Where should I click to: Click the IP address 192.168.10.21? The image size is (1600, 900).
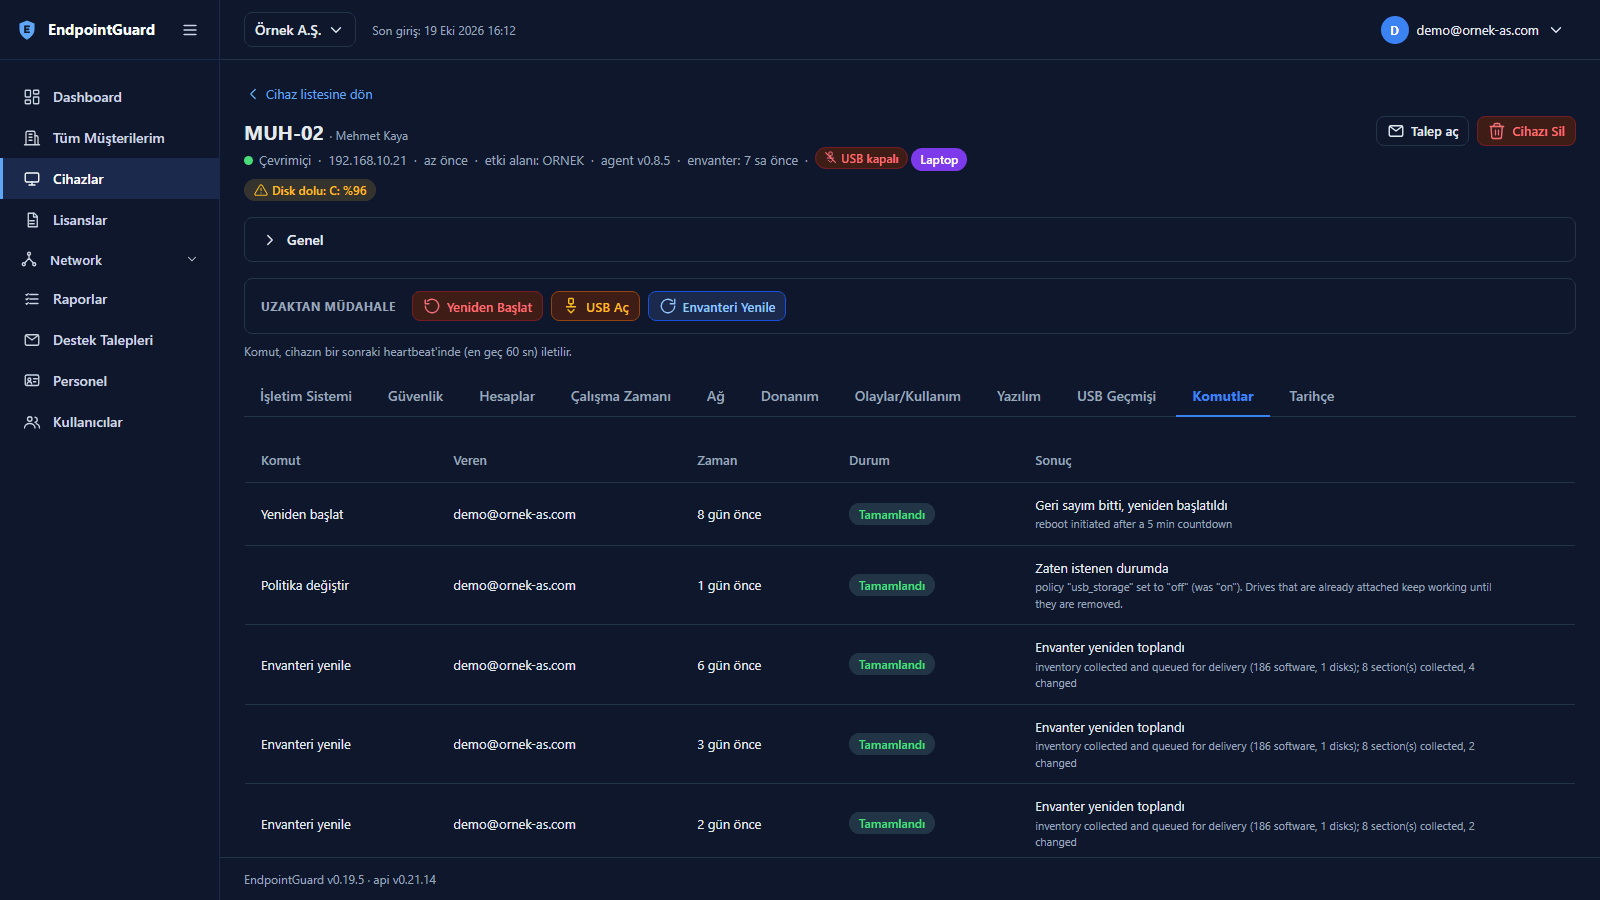coord(367,160)
